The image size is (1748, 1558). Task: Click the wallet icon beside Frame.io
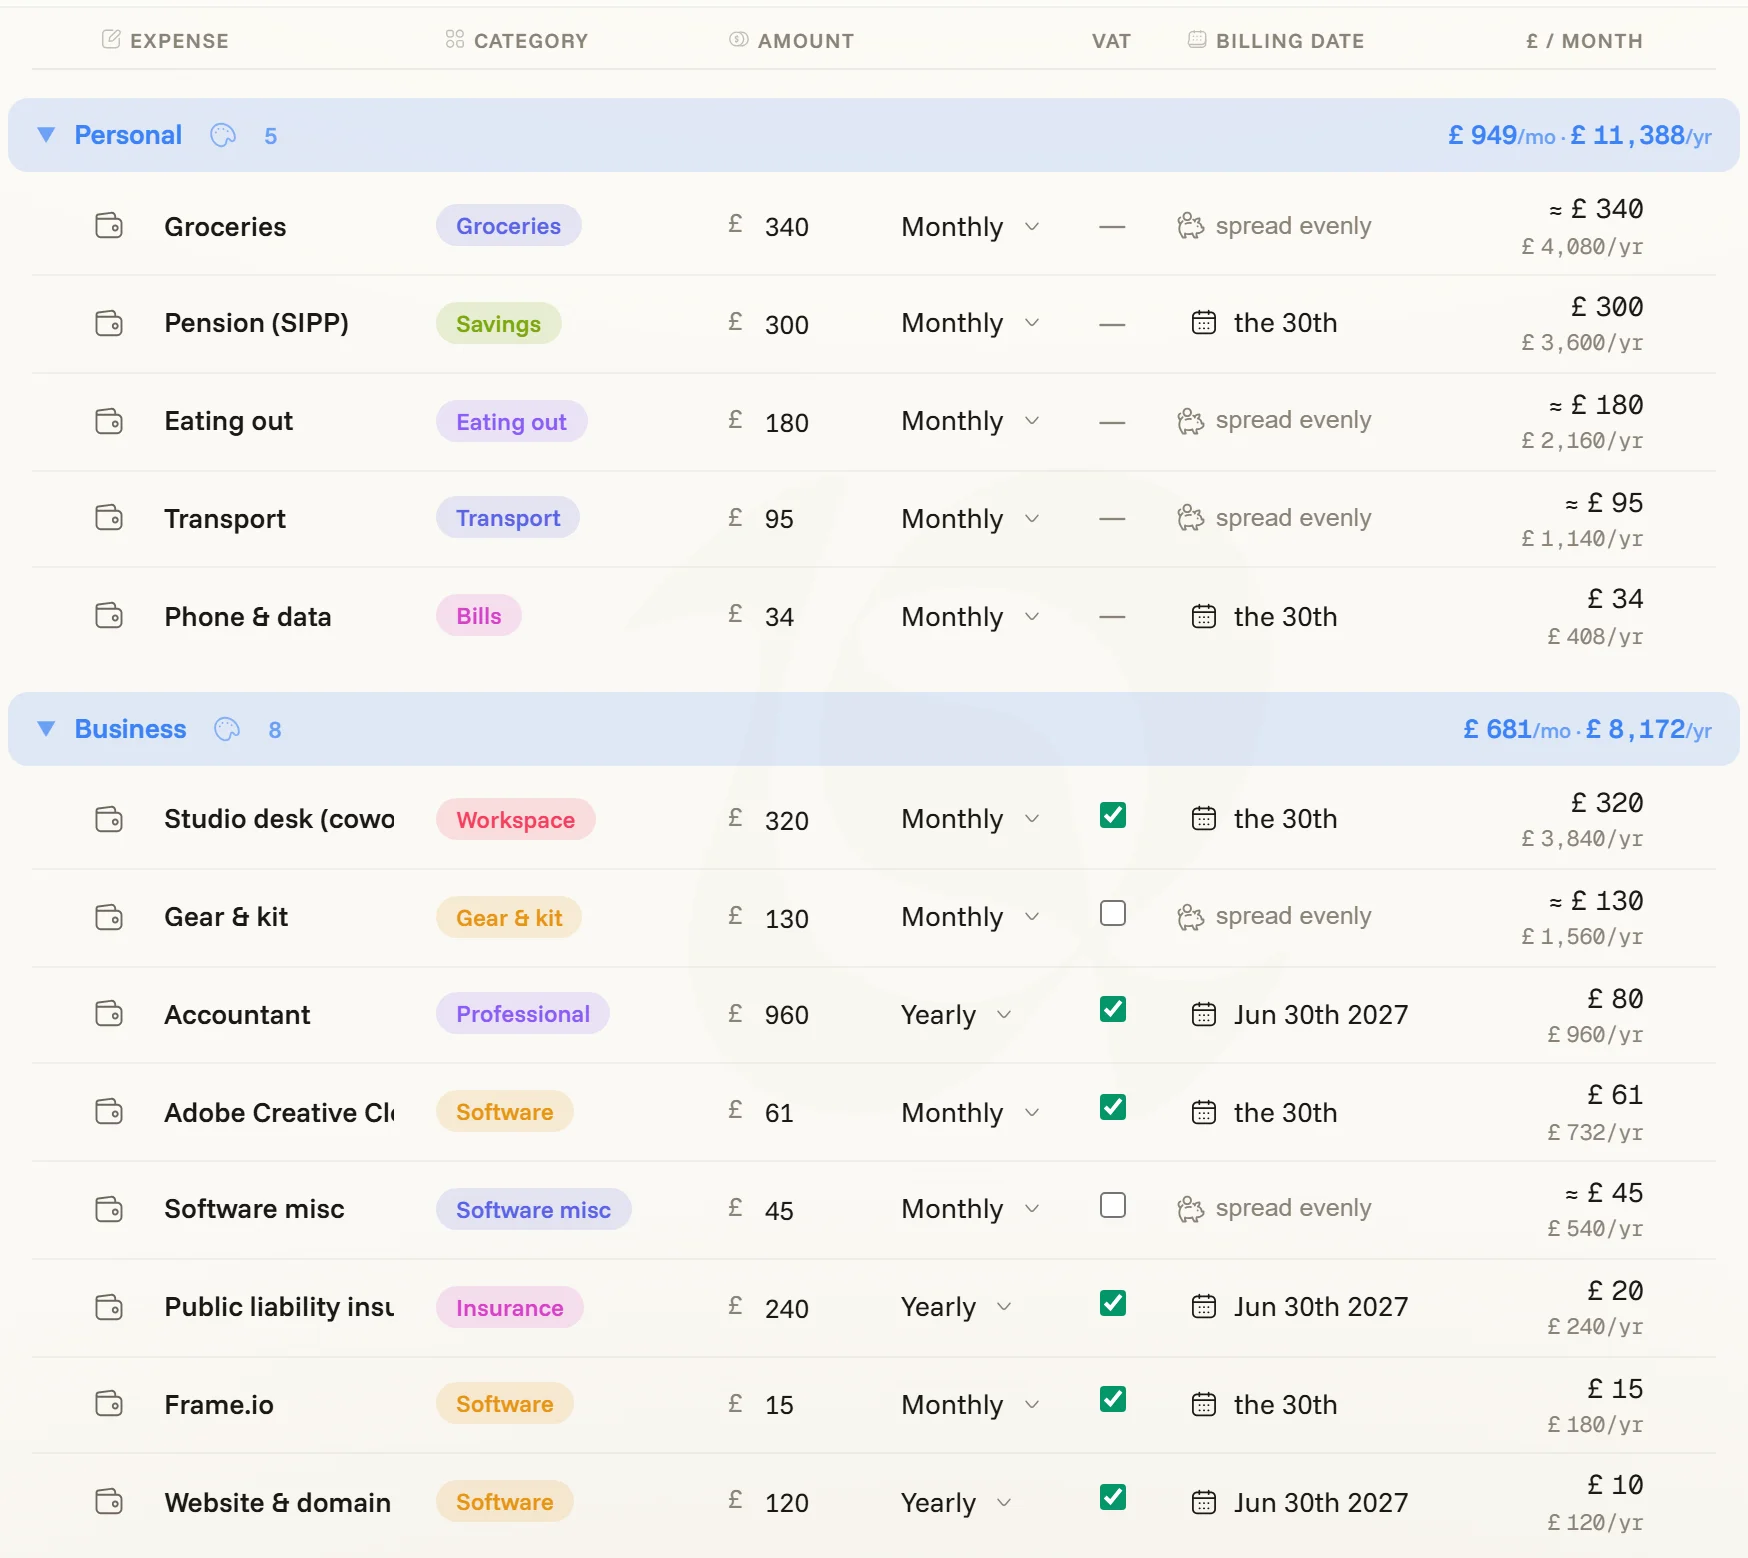pos(109,1404)
